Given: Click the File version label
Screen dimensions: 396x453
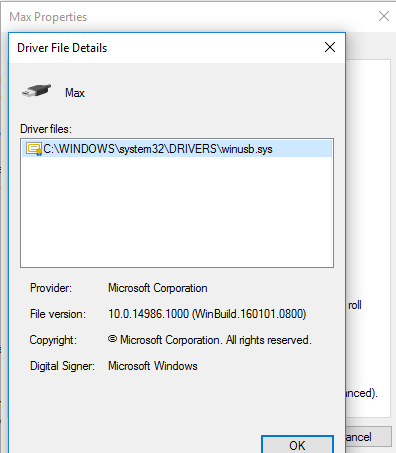Looking at the screenshot, I should point(58,314).
